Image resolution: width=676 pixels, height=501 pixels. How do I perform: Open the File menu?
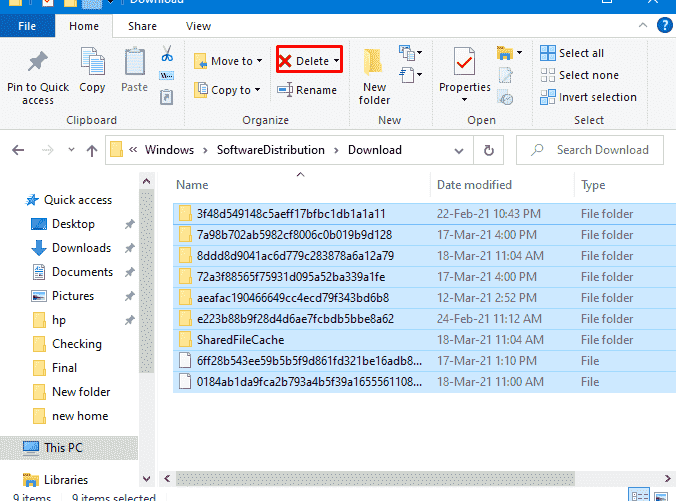[x=27, y=26]
